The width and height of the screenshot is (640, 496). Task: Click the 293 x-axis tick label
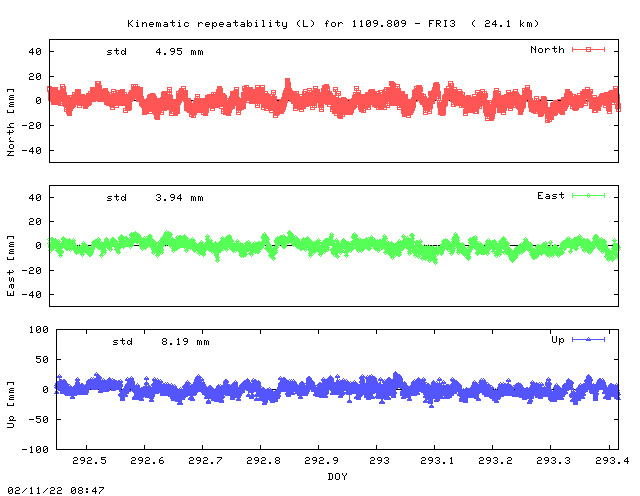[379, 460]
